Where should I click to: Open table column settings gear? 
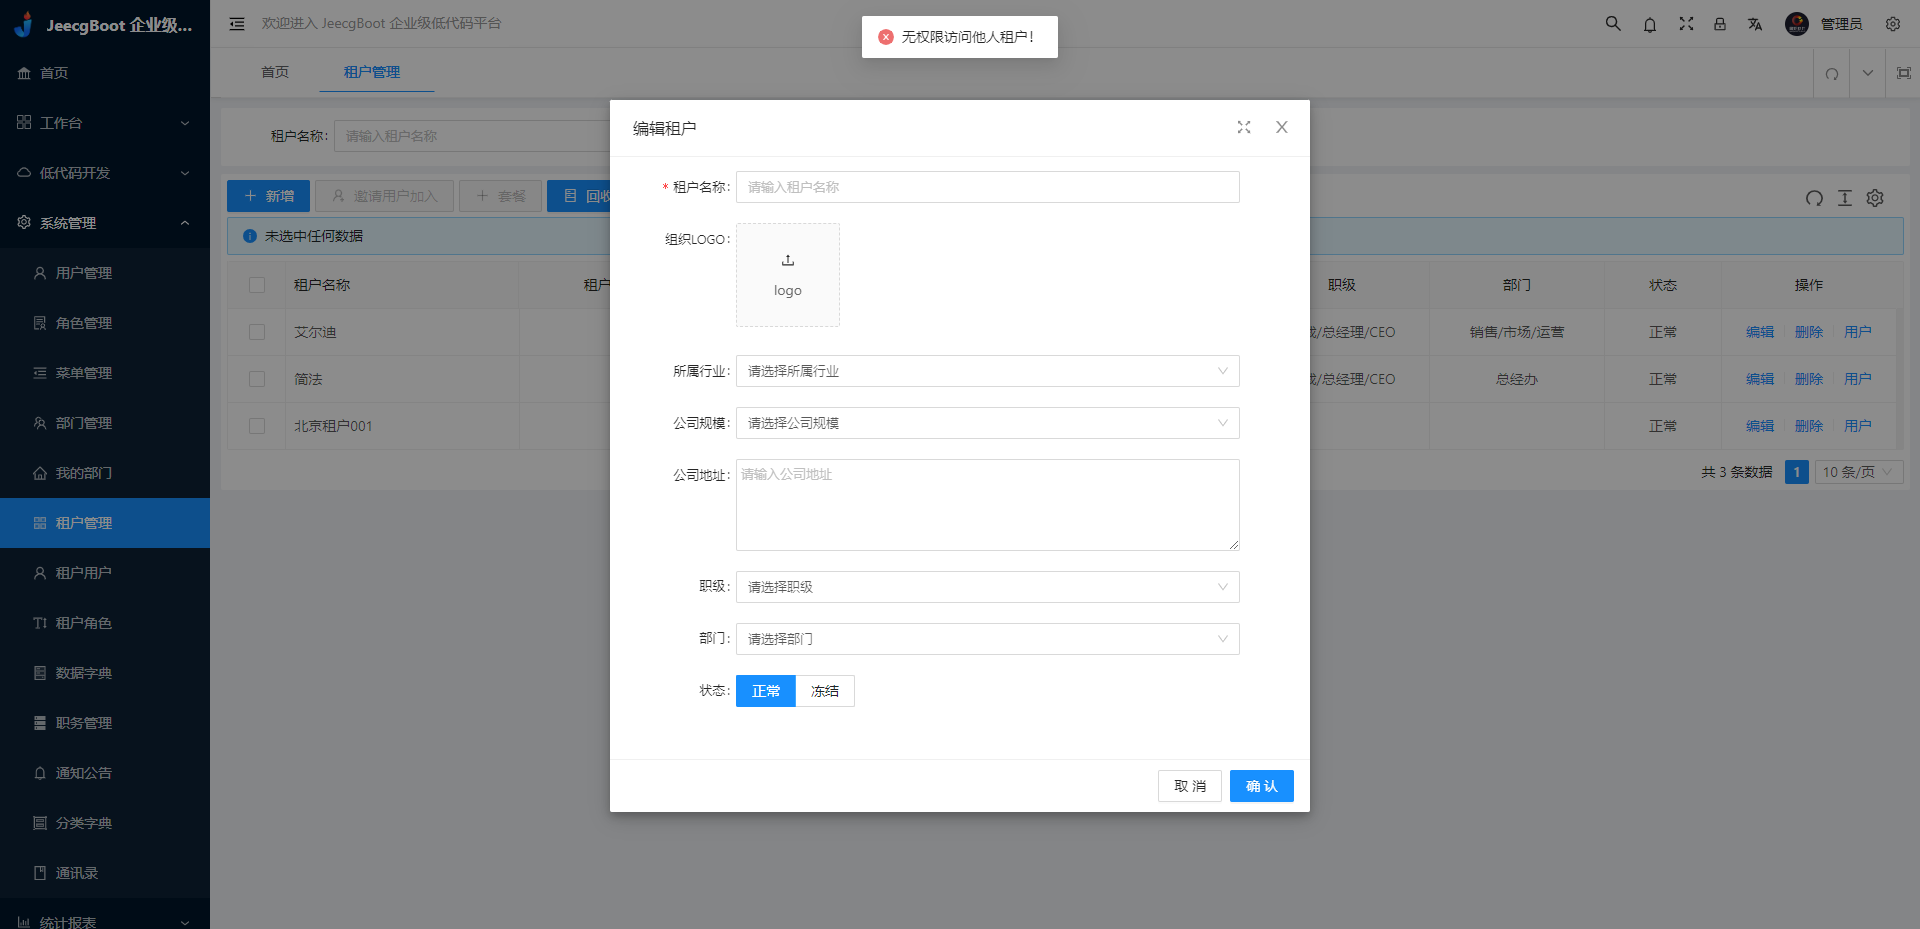1875,198
